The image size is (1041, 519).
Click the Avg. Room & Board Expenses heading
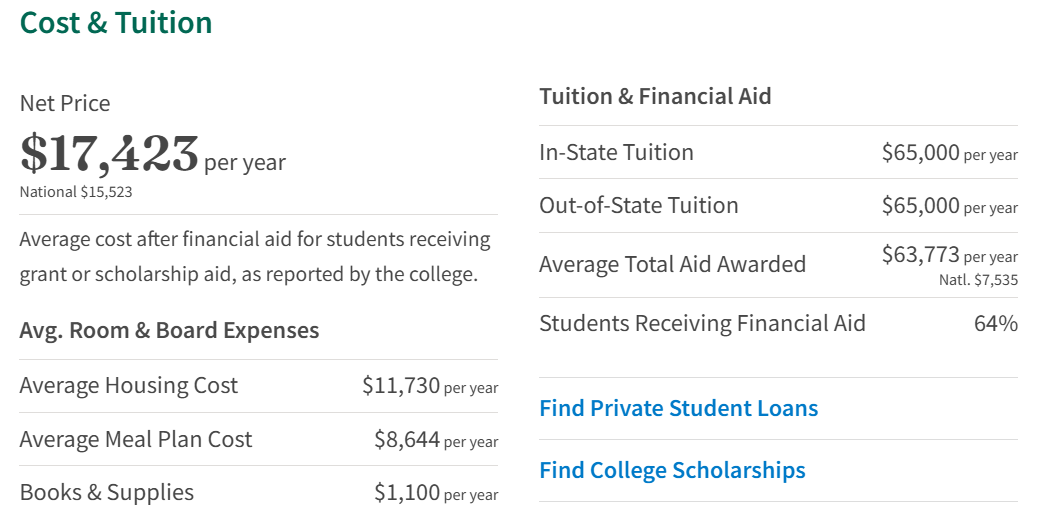[x=169, y=330]
